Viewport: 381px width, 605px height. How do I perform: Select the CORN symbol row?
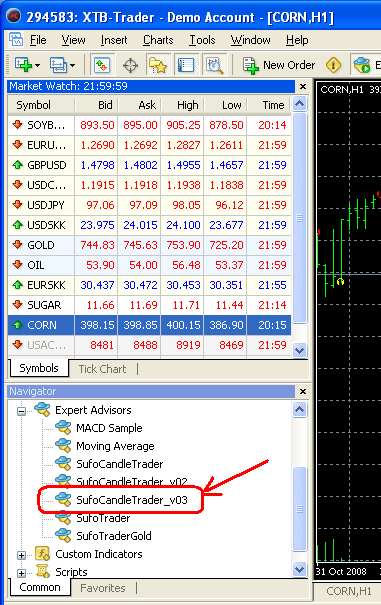(149, 325)
